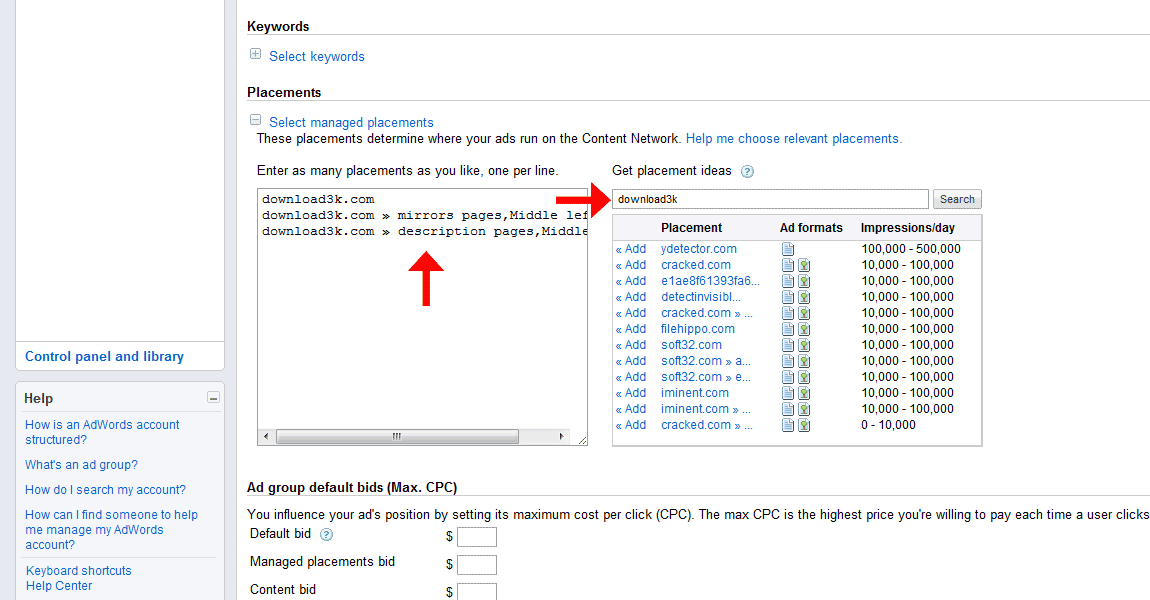This screenshot has width=1150, height=600.
Task: Click text ad icon for soft32.com » a...
Action: pyautogui.click(x=788, y=361)
